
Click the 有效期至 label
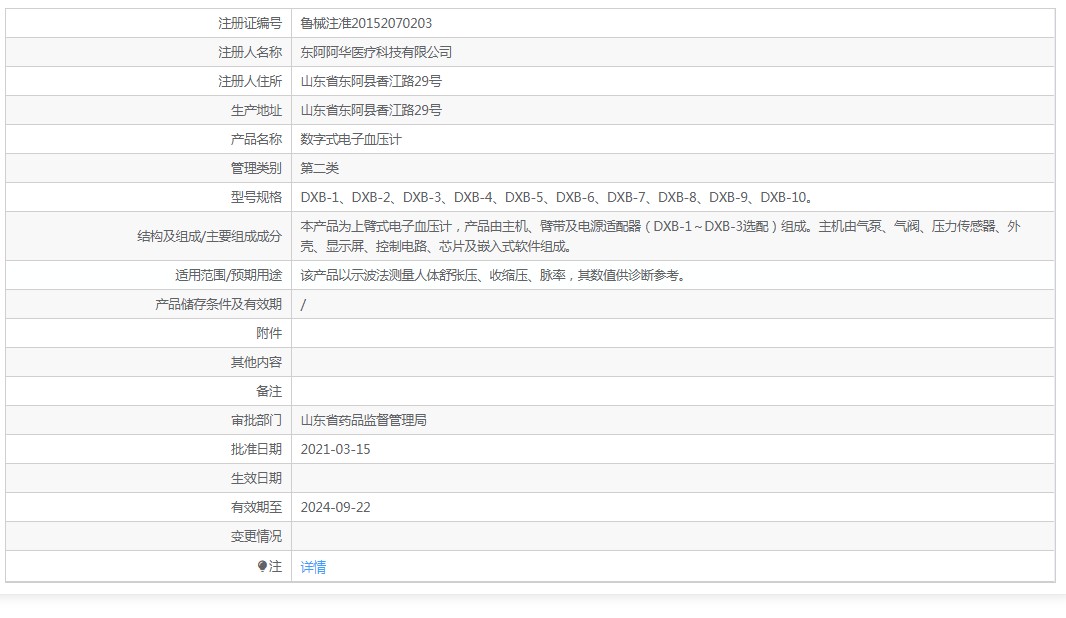coord(256,507)
